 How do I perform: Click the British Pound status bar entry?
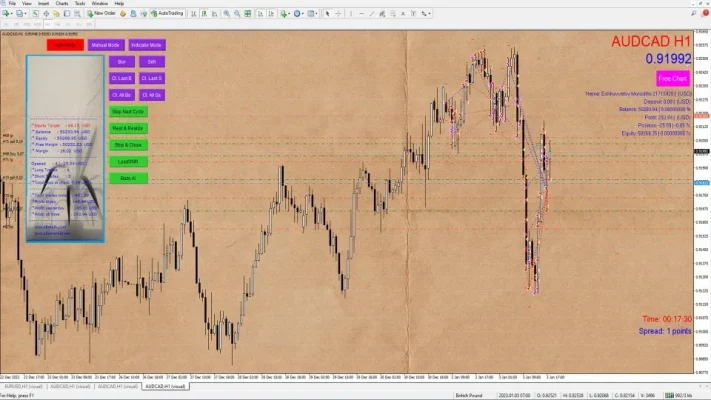click(x=469, y=395)
